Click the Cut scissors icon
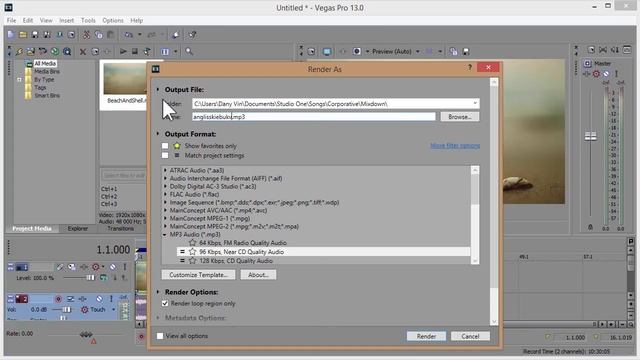This screenshot has width=640, height=360. (86, 35)
